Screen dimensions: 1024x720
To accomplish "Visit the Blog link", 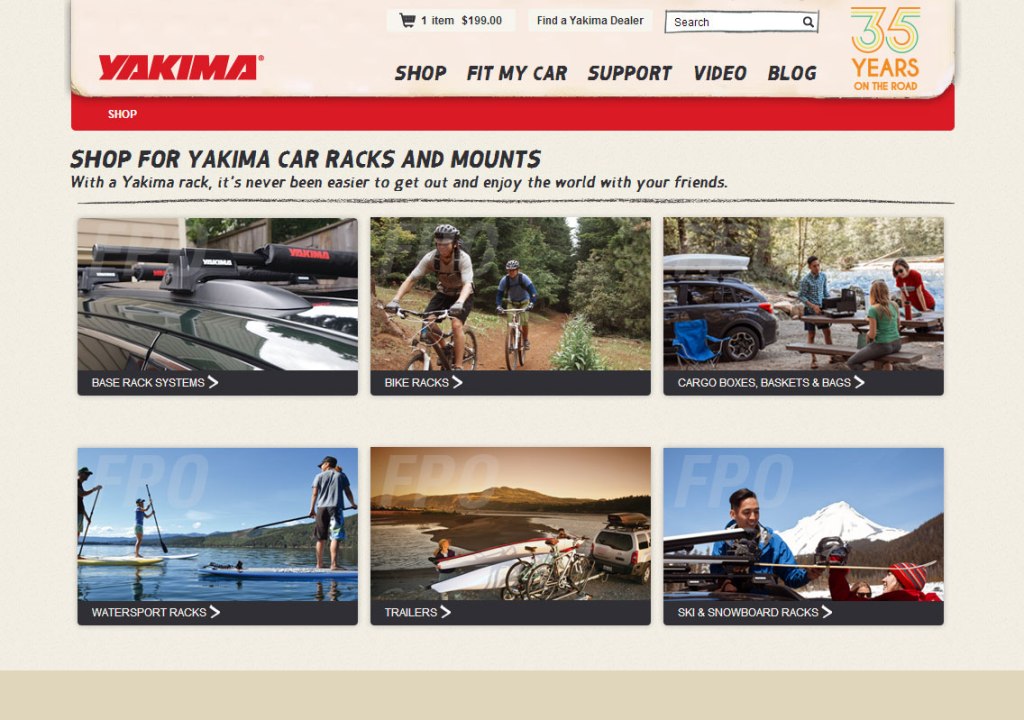I will (792, 73).
